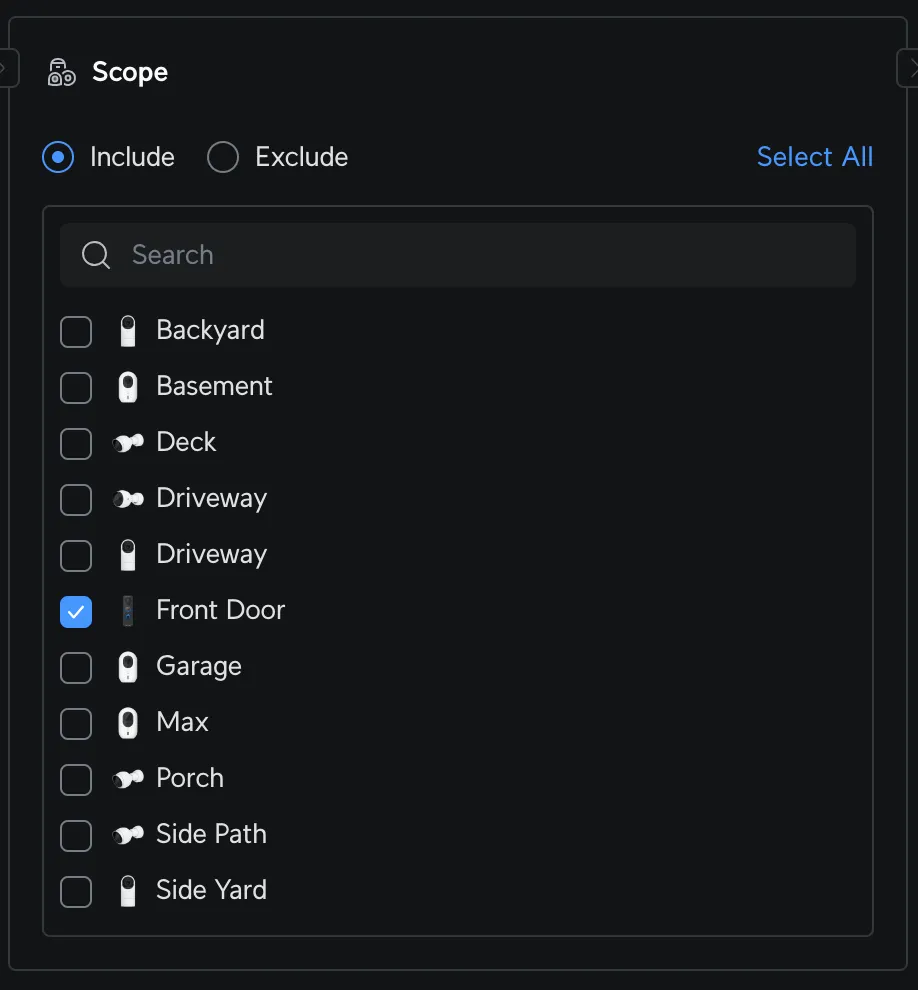Click the right chevron arrow on the edge
This screenshot has width=918, height=990.
pos(912,67)
